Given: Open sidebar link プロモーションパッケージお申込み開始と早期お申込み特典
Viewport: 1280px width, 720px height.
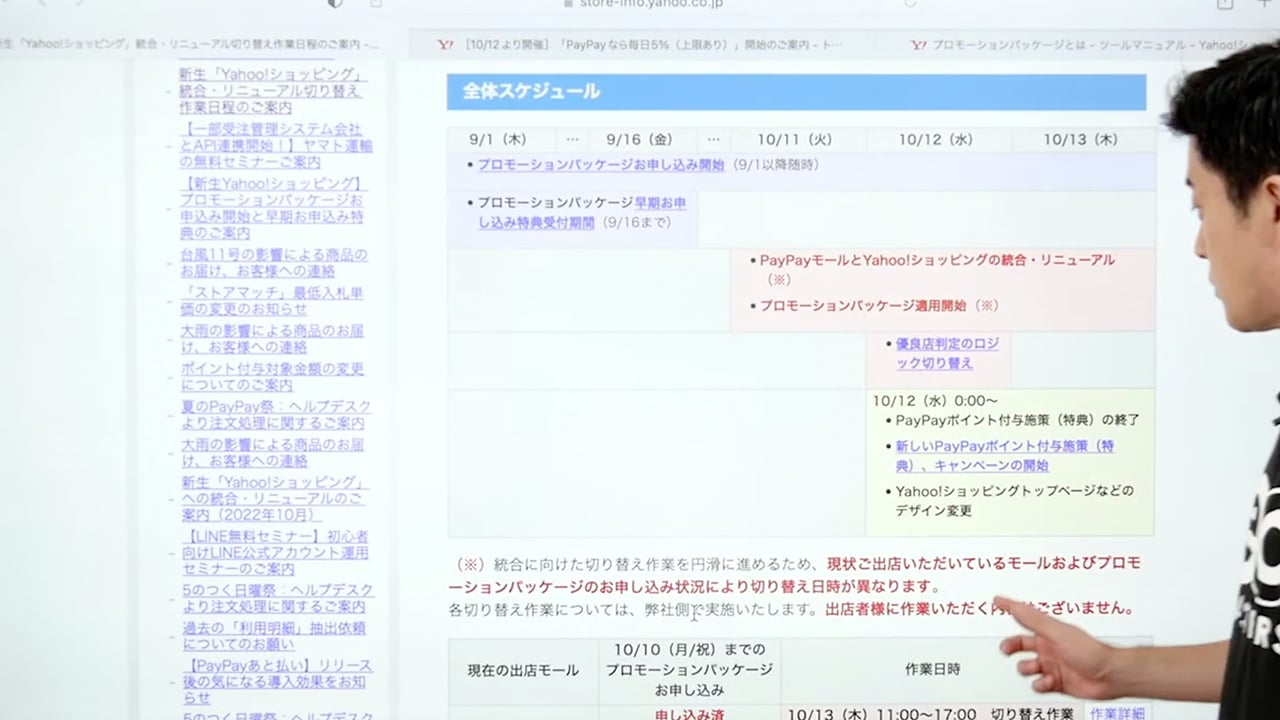Looking at the screenshot, I should [273, 208].
